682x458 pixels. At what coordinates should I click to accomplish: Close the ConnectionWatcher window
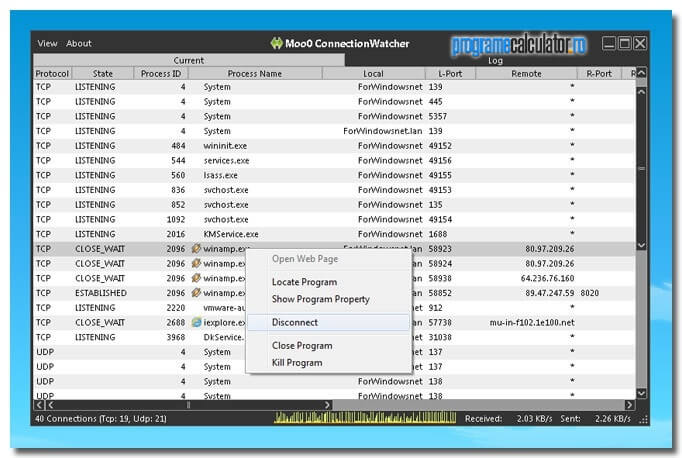(640, 43)
